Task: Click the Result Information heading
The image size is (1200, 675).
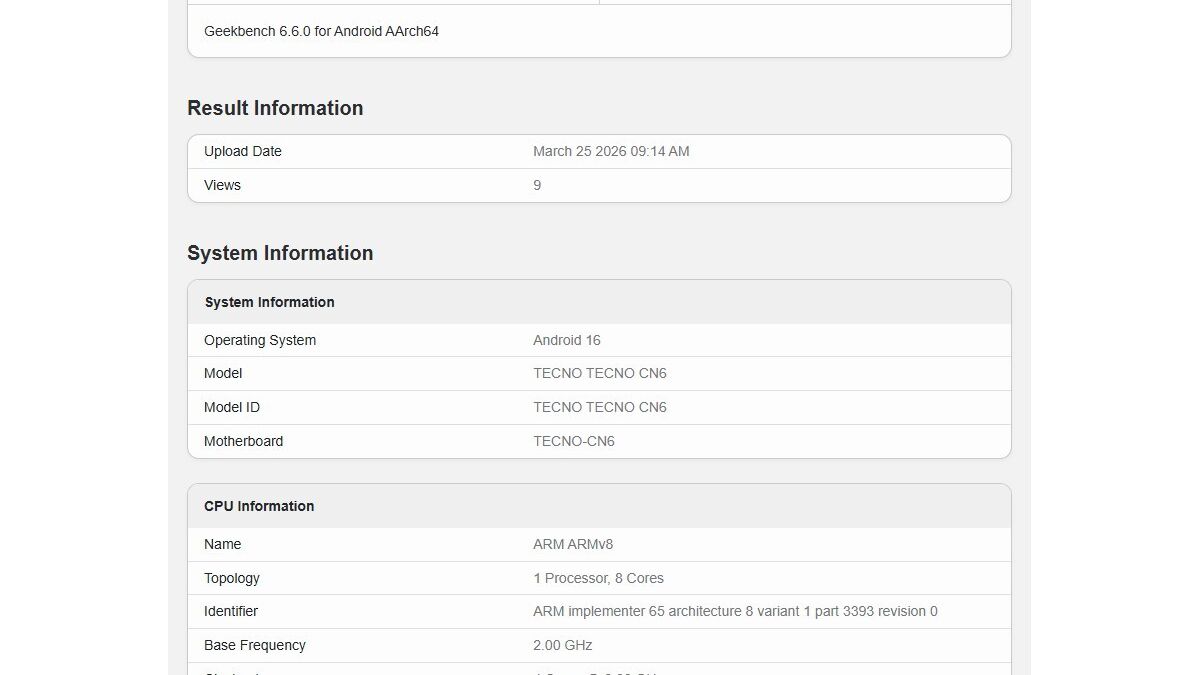Action: click(275, 108)
